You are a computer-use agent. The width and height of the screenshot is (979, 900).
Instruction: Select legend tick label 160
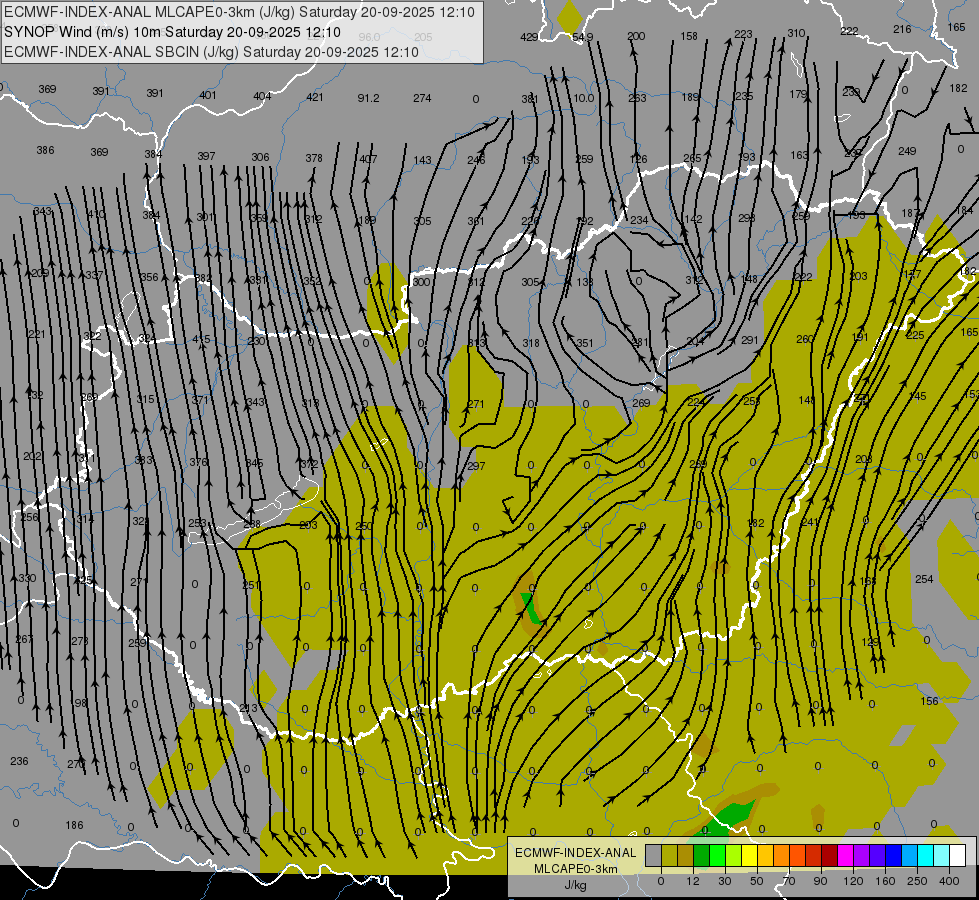pyautogui.click(x=885, y=881)
